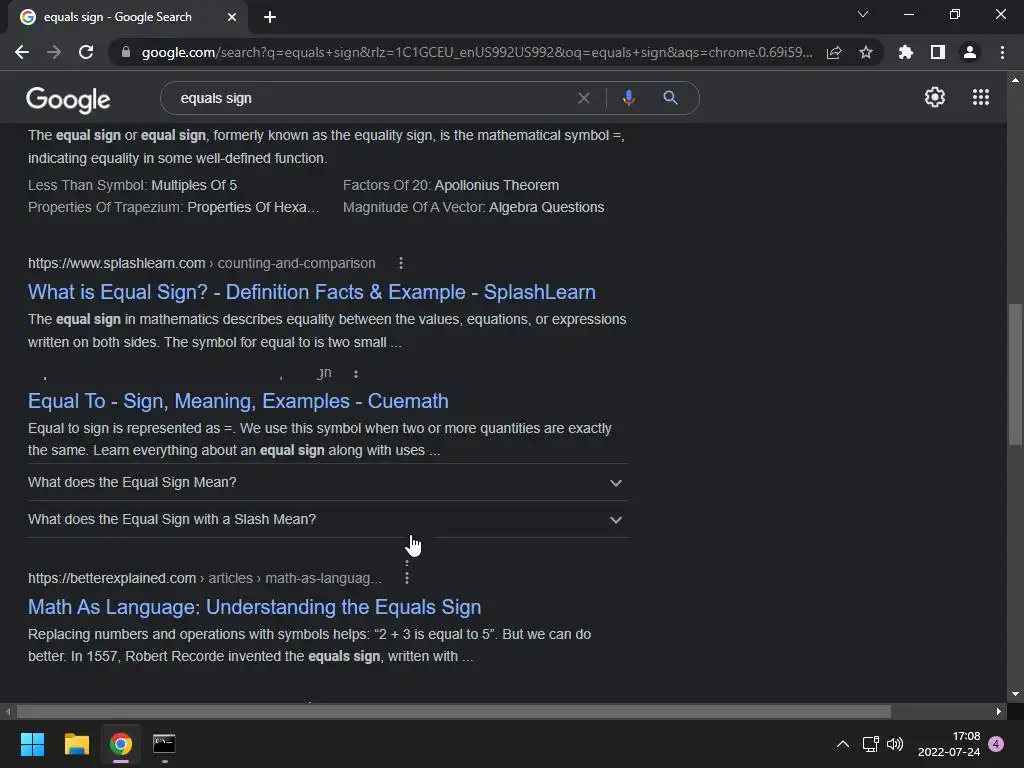
Task: Click the scroll right arrow
Action: coord(999,711)
